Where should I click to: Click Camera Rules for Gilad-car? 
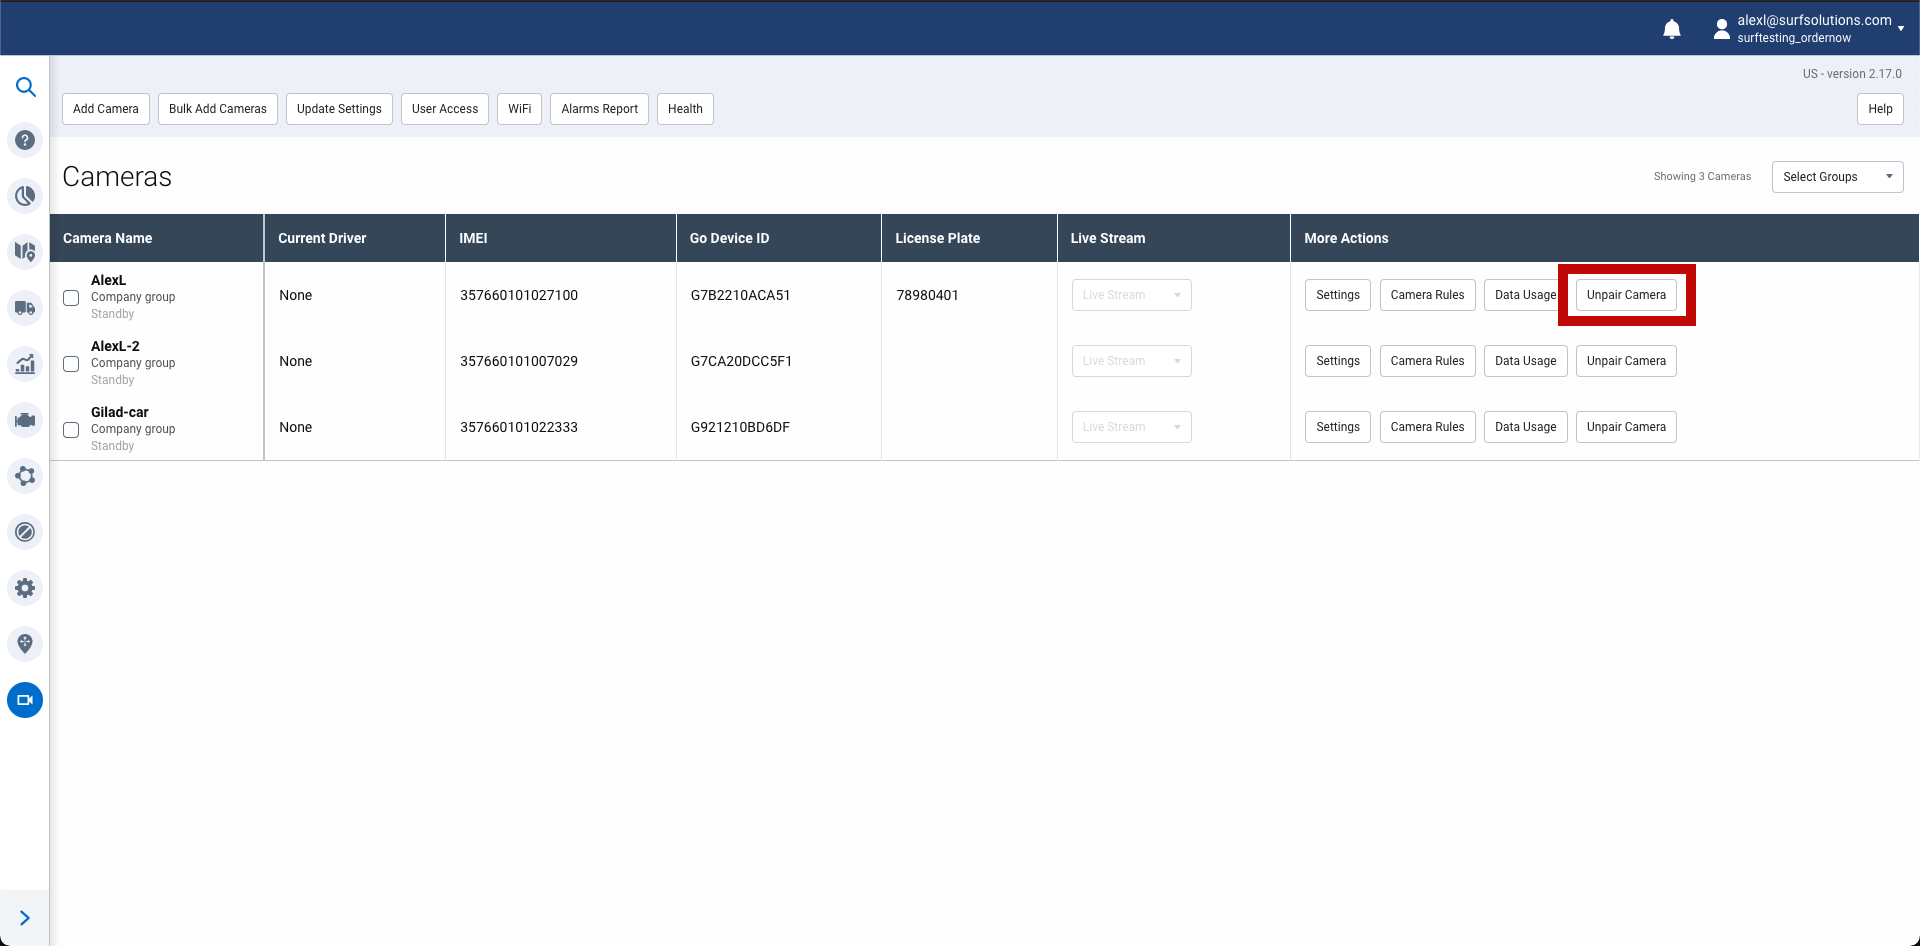point(1427,427)
